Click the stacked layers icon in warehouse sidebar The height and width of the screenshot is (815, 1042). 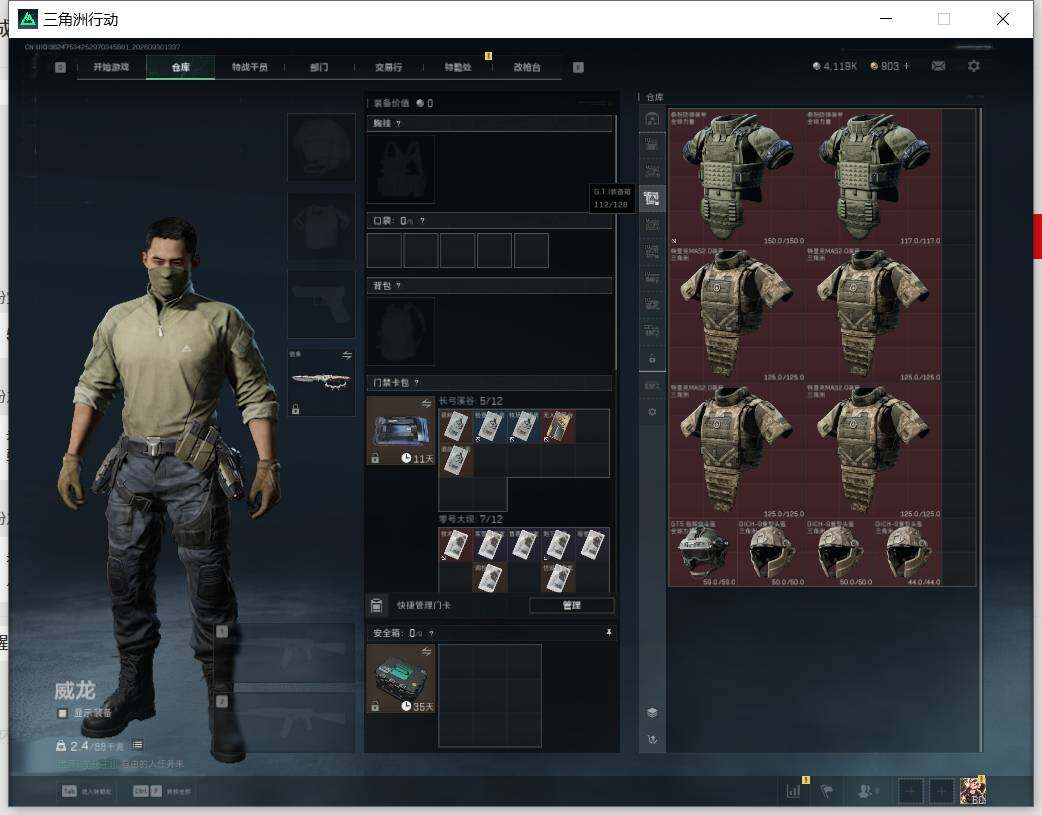click(x=652, y=713)
